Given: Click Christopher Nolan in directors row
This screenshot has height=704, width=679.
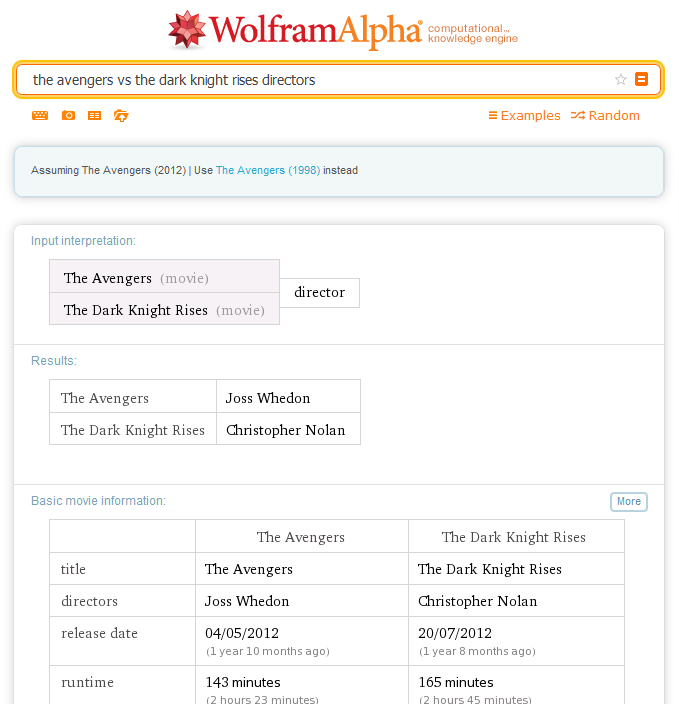Looking at the screenshot, I should pos(478,601).
